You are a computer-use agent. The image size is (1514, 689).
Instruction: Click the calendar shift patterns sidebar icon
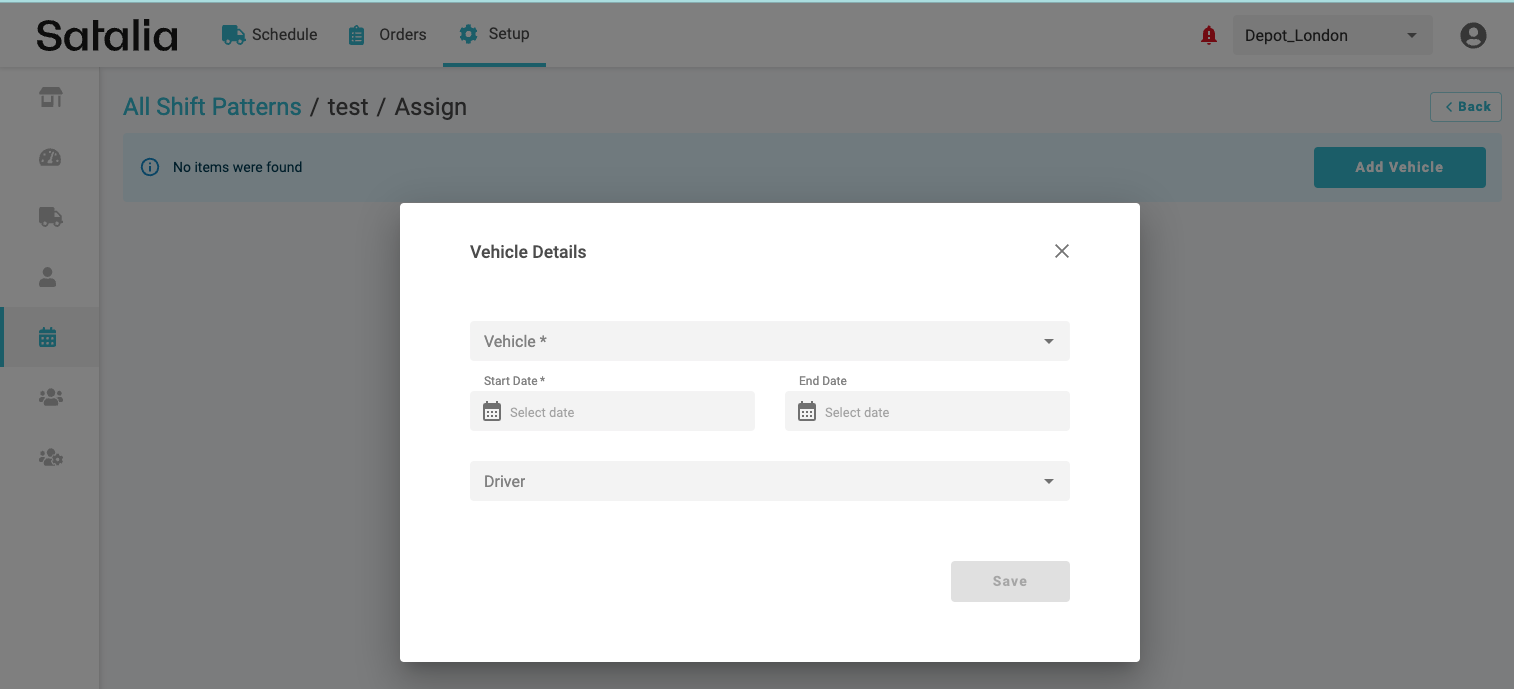tap(48, 337)
